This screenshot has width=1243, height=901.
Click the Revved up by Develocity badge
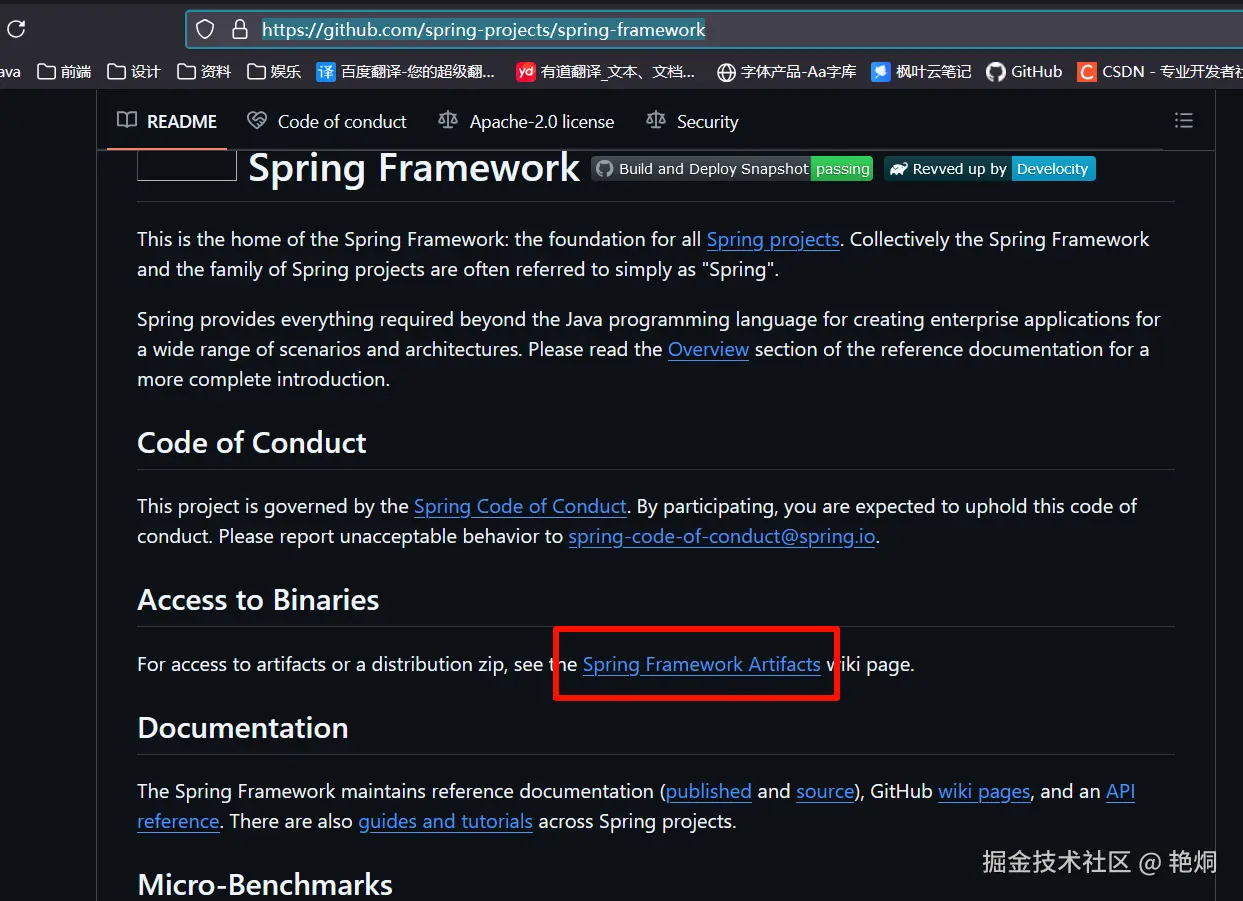(x=990, y=169)
